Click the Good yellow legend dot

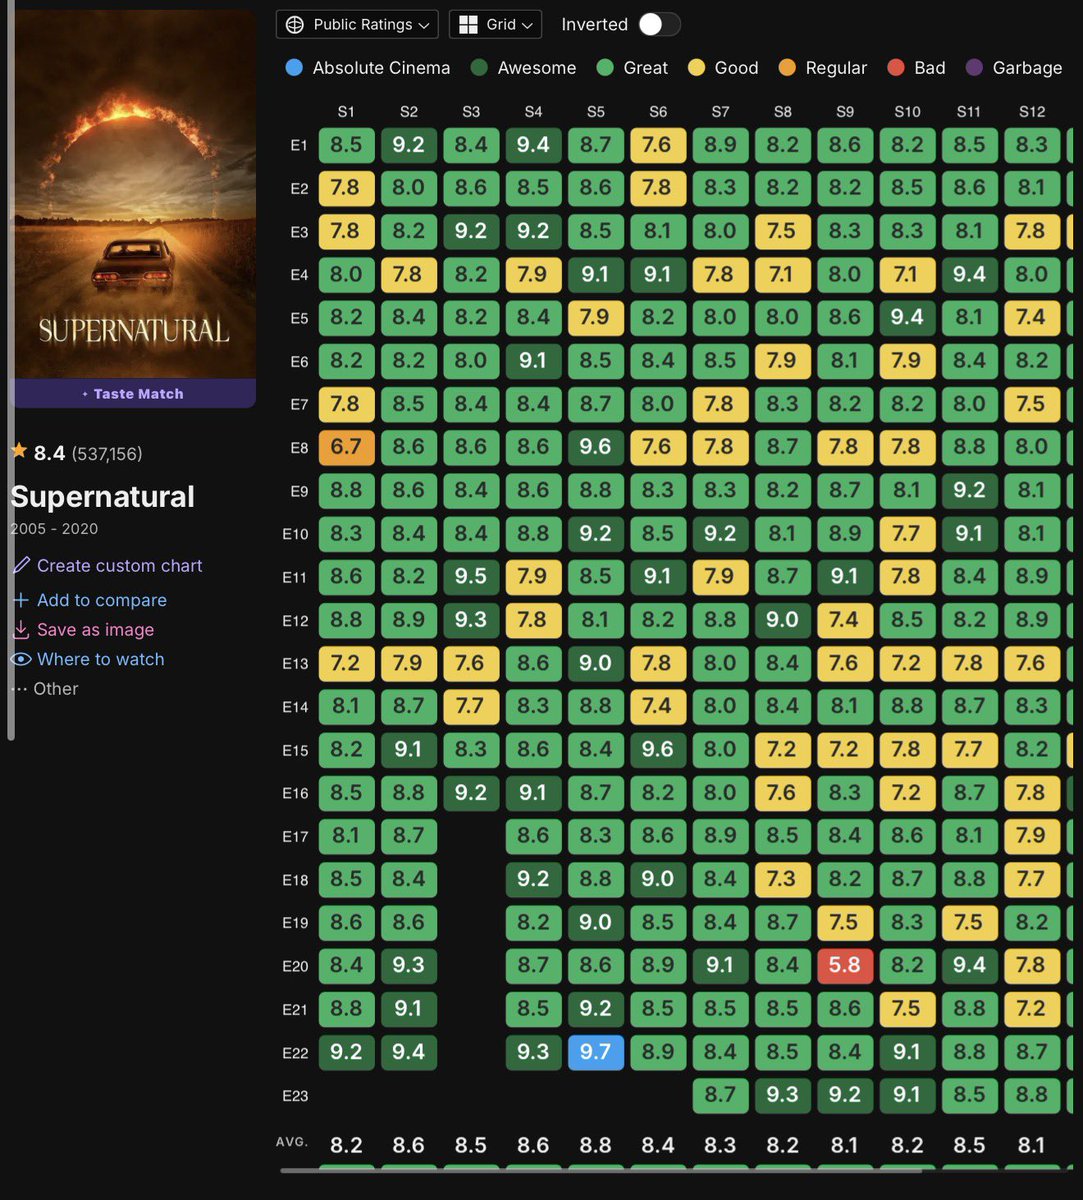697,68
